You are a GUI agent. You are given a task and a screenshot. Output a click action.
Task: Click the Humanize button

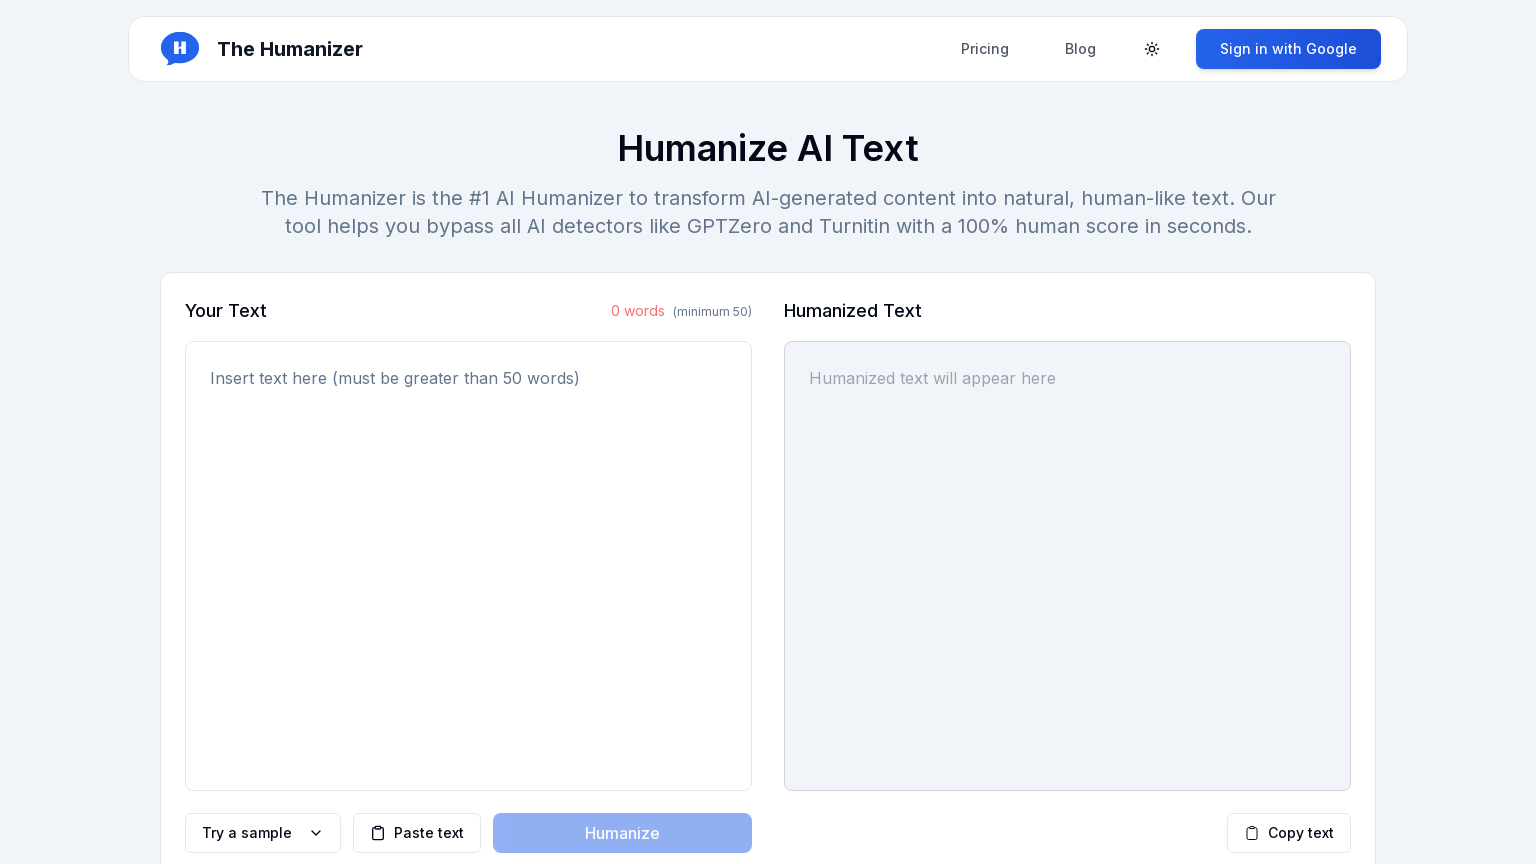tap(622, 833)
